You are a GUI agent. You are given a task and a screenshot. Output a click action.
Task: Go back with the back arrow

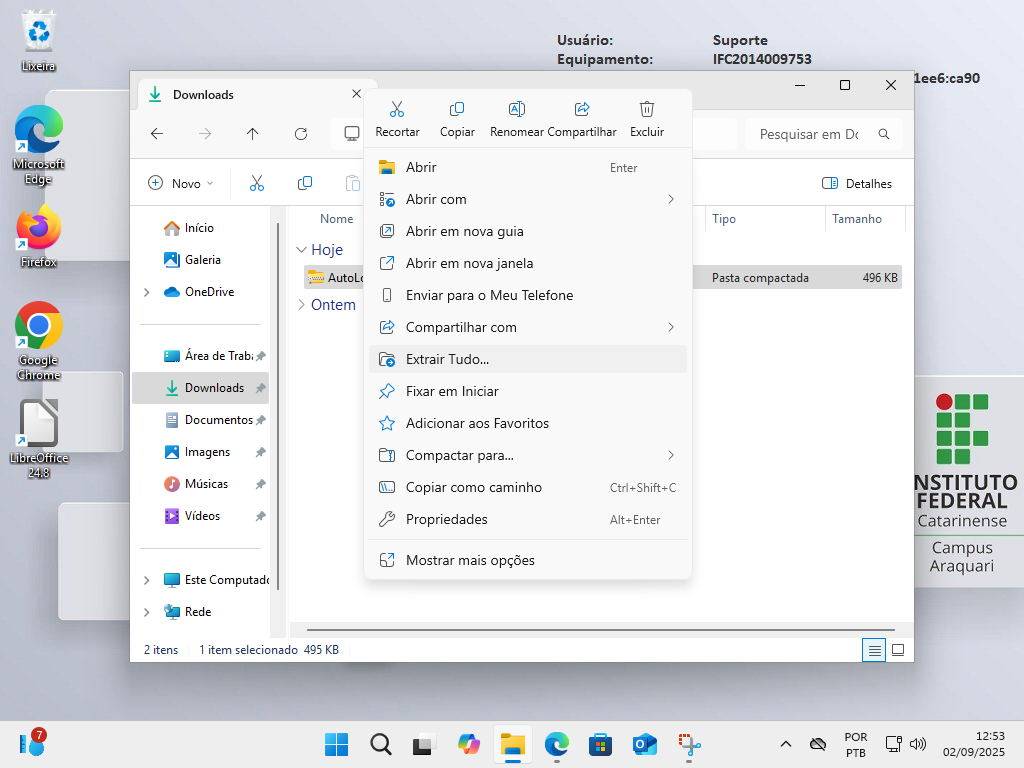click(157, 134)
